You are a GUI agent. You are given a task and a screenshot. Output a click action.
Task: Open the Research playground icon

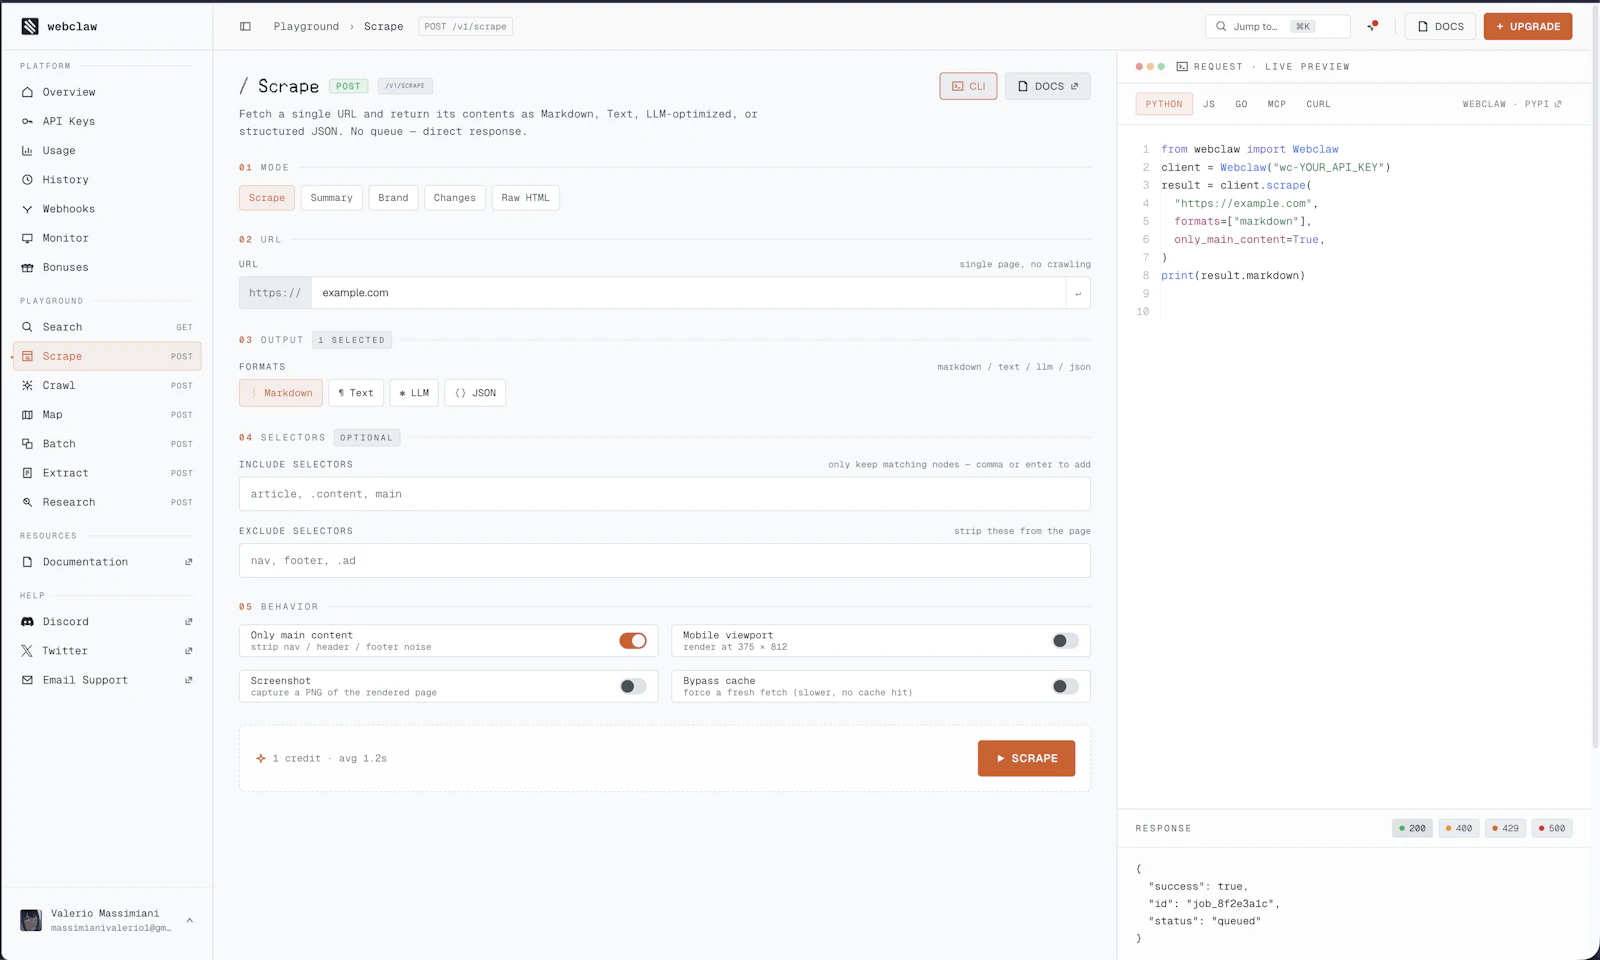(27, 502)
